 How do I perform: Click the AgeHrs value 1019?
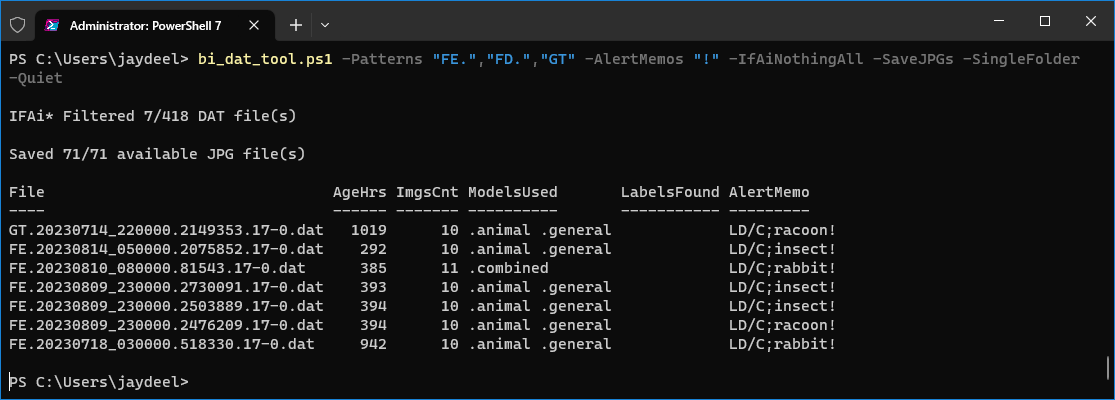(368, 230)
